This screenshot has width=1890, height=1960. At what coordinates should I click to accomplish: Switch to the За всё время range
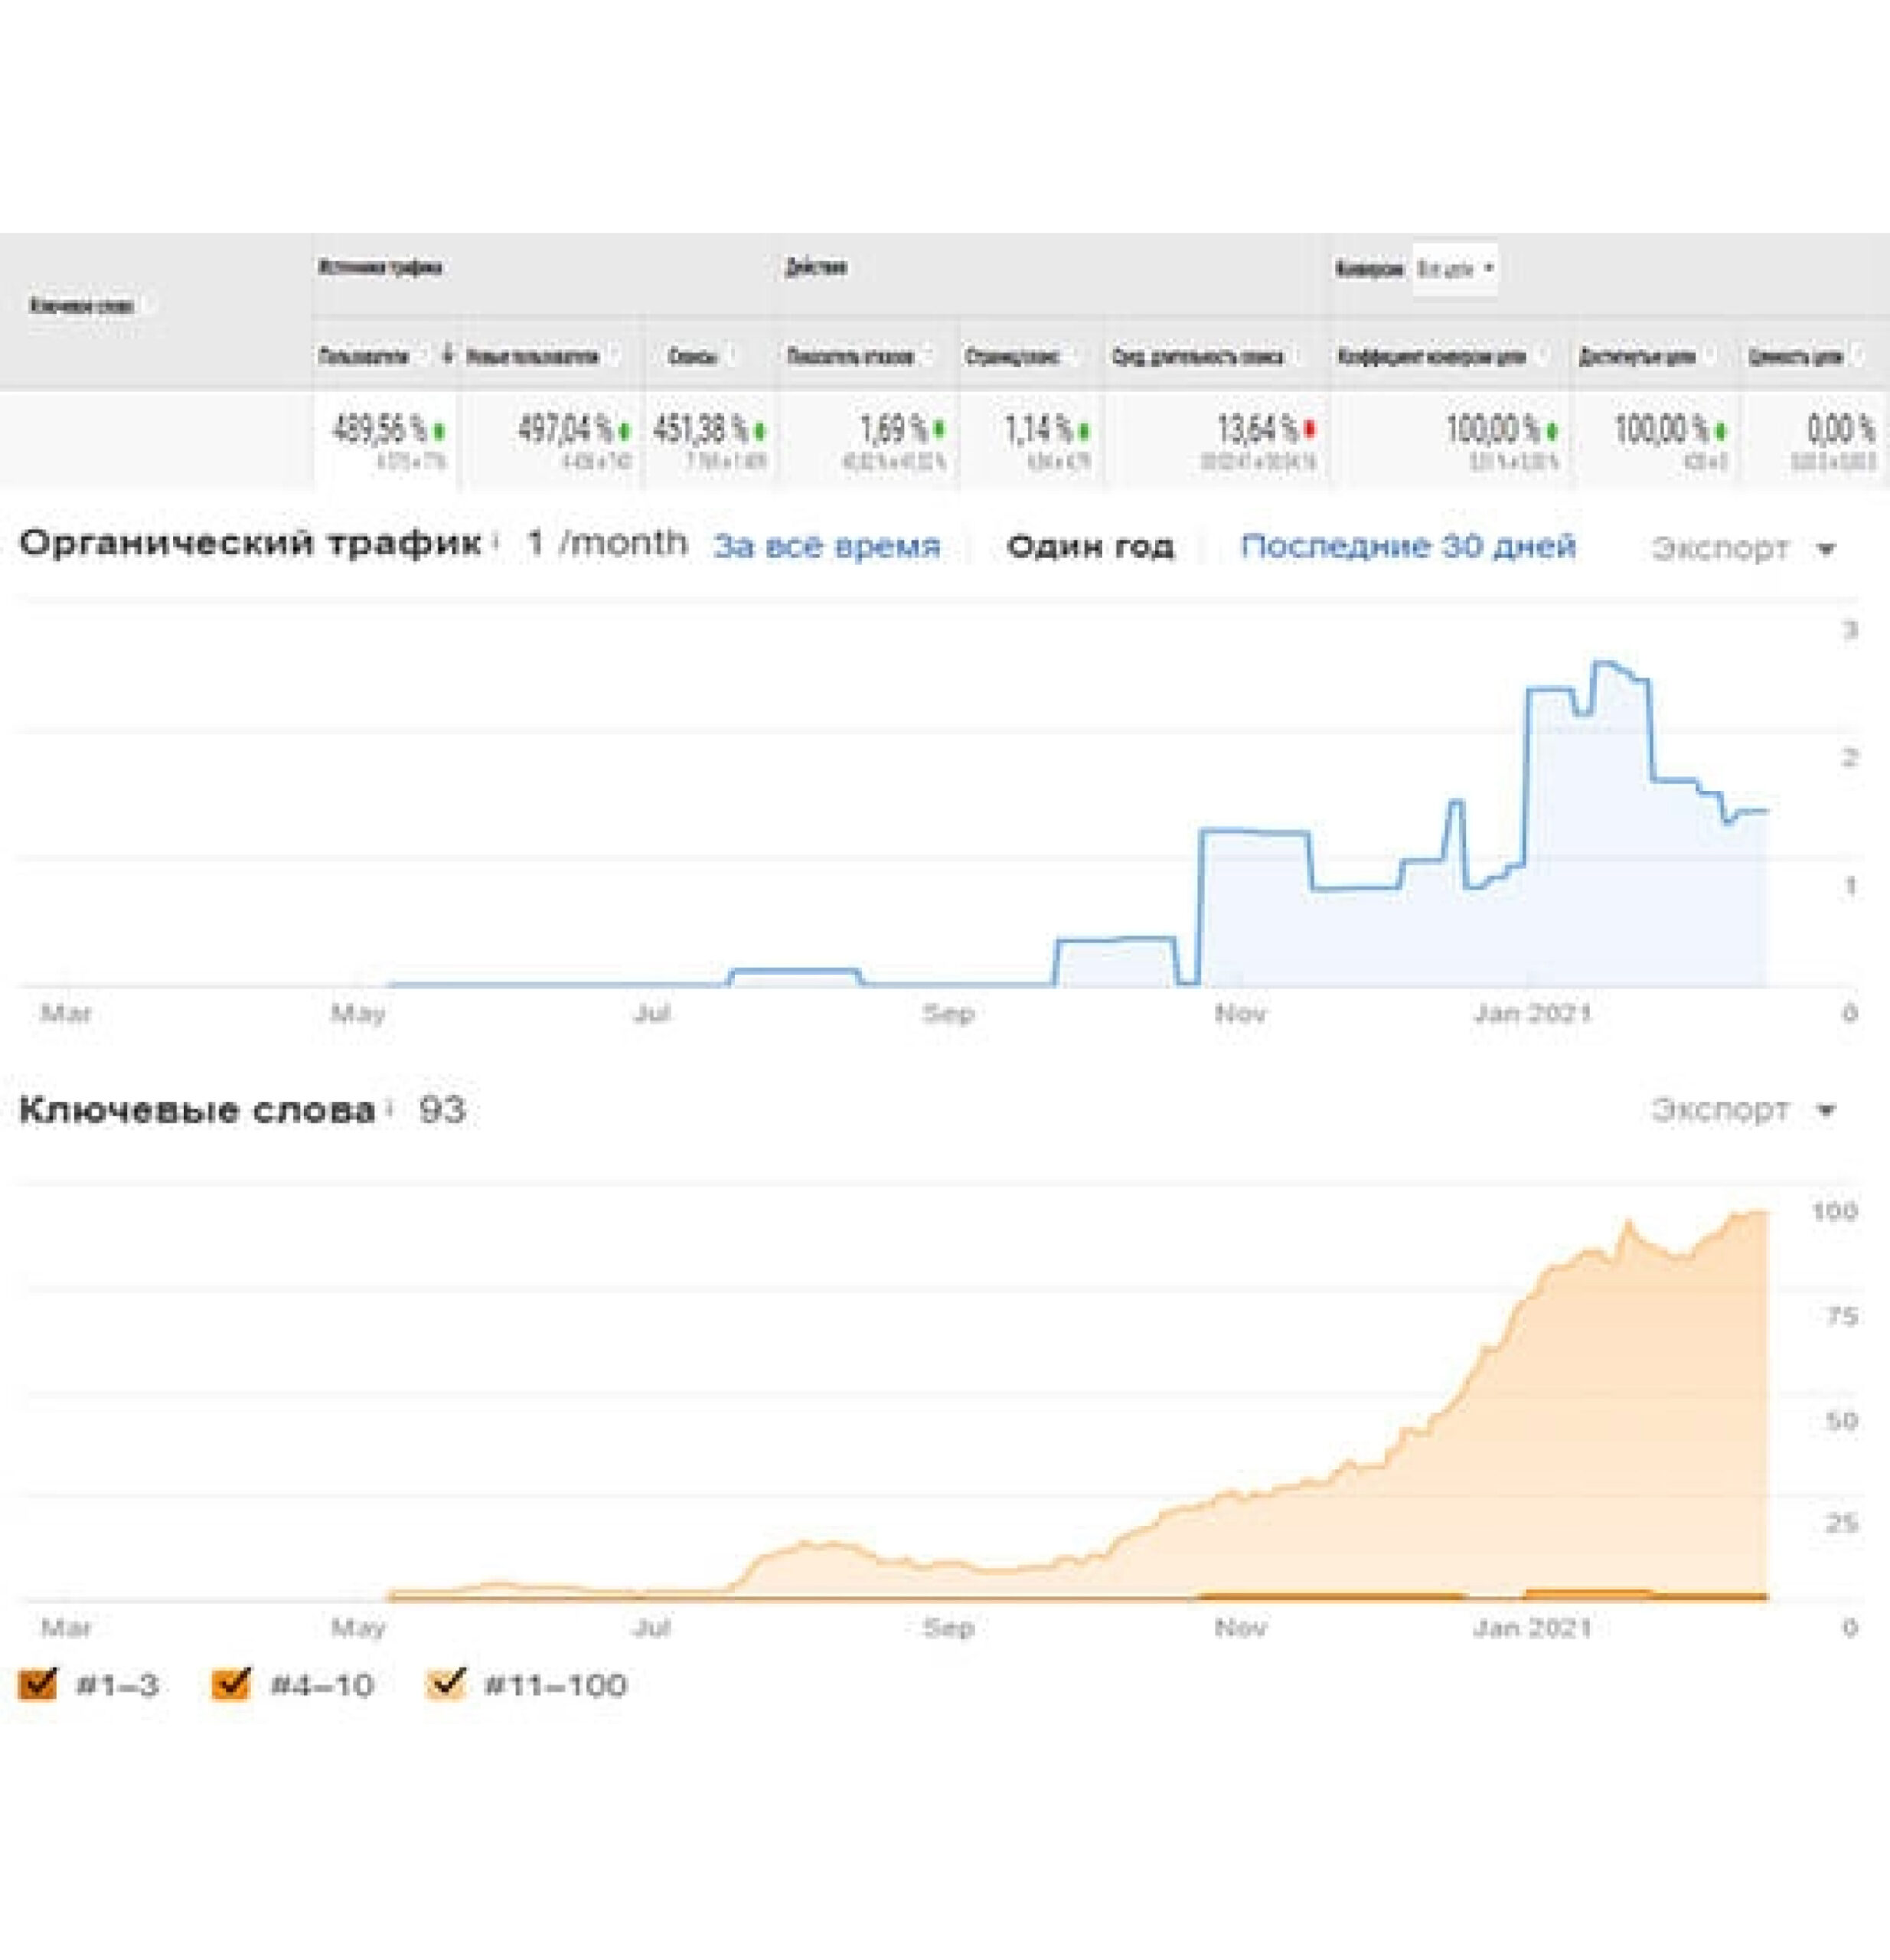pos(826,546)
